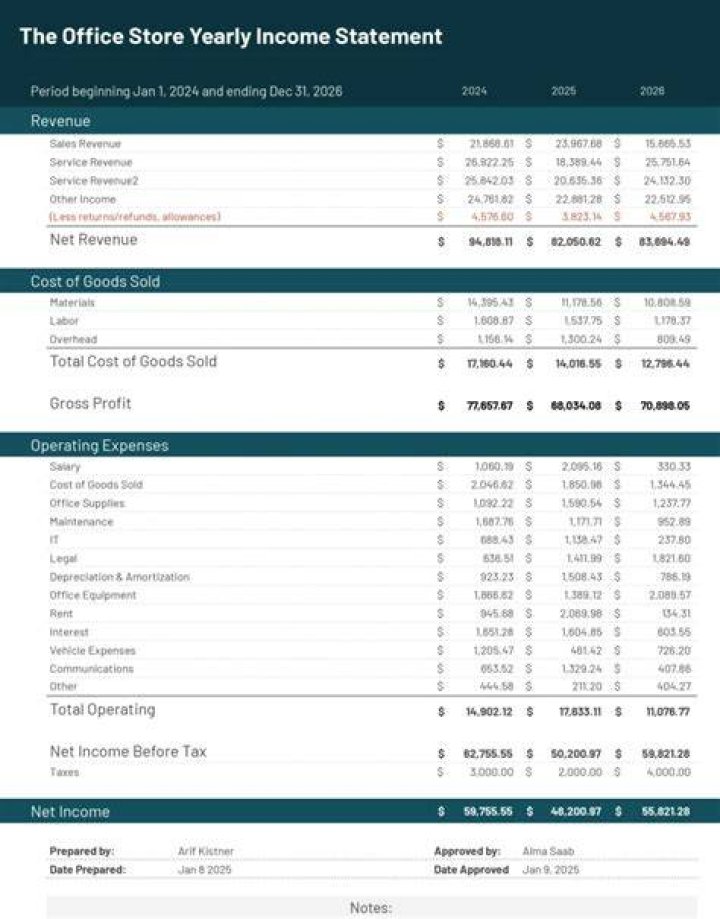Click the 'Overhead' row label
Image resolution: width=720 pixels, height=919 pixels.
73,339
